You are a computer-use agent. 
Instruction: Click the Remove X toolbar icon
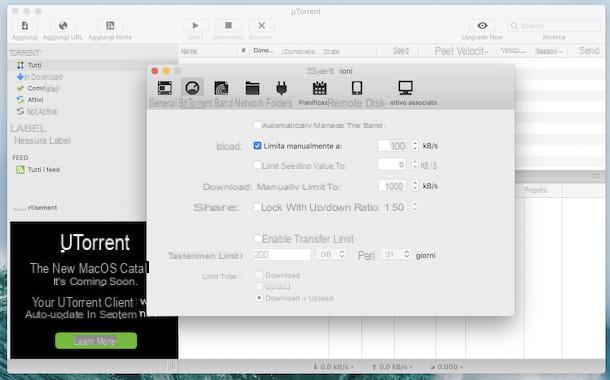[x=261, y=26]
